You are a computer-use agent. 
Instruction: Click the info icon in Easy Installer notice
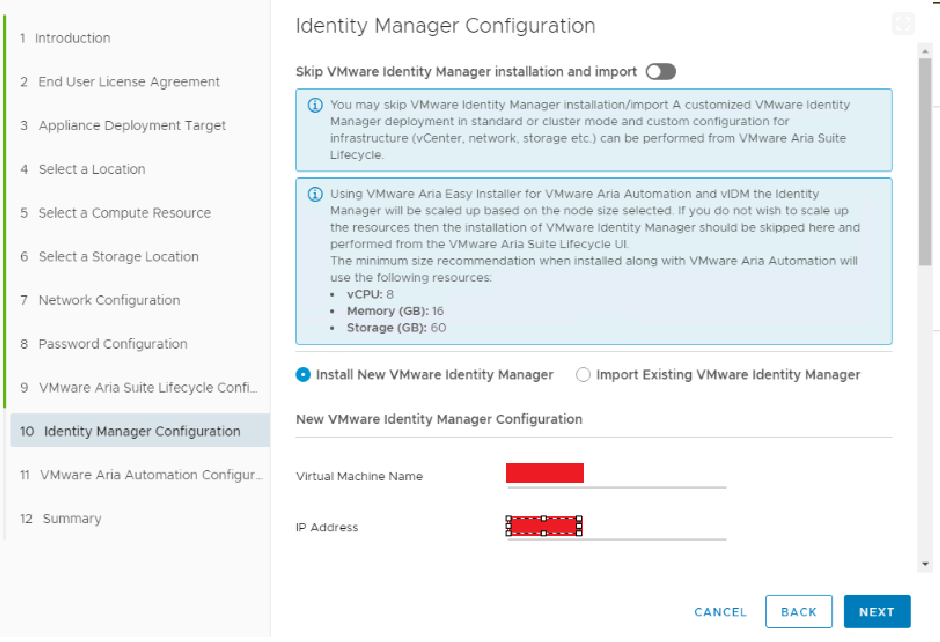click(315, 194)
